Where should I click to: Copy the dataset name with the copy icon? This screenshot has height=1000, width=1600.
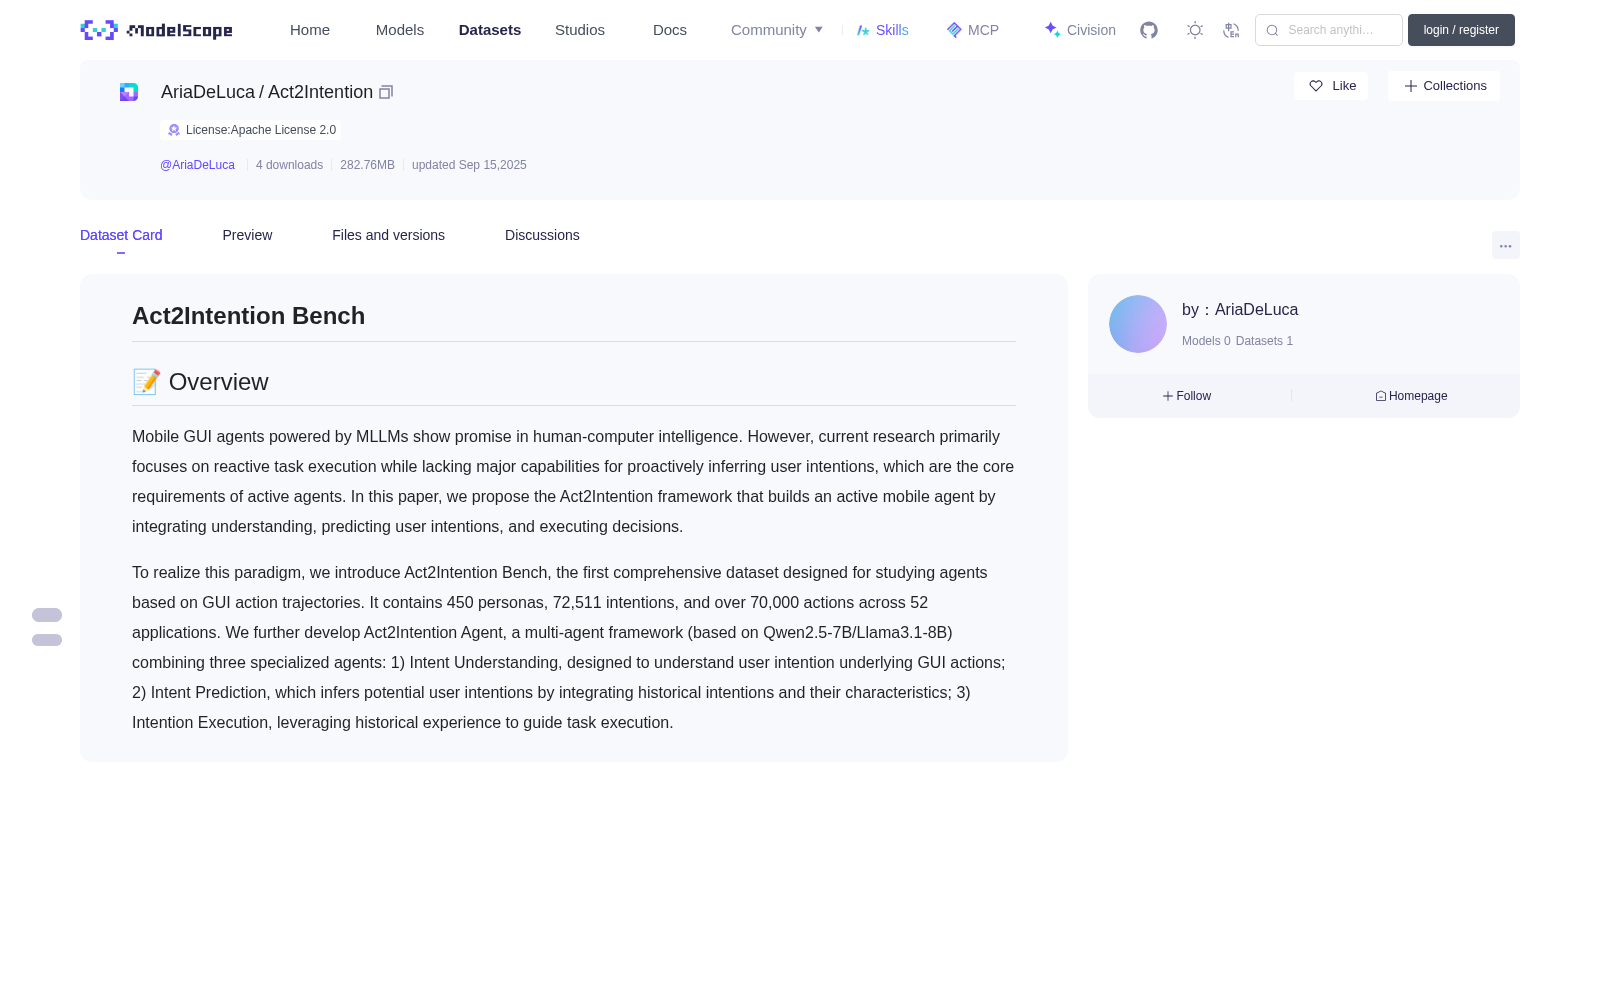click(x=386, y=92)
